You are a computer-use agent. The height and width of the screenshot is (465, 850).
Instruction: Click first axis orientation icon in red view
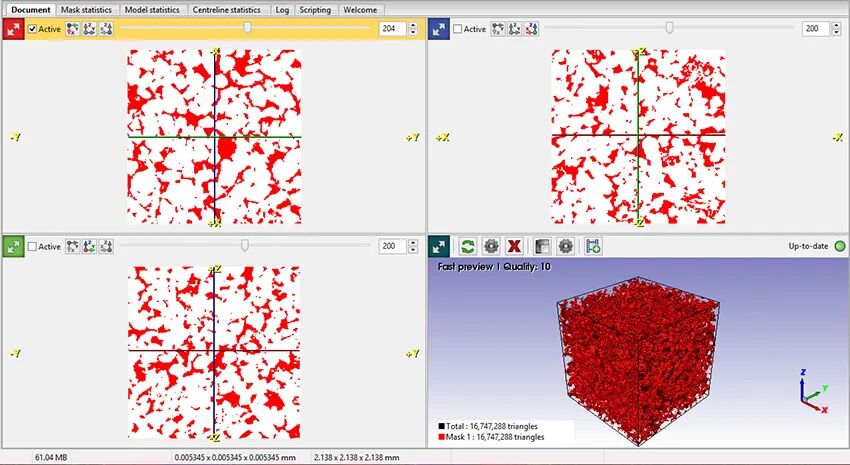pos(73,29)
